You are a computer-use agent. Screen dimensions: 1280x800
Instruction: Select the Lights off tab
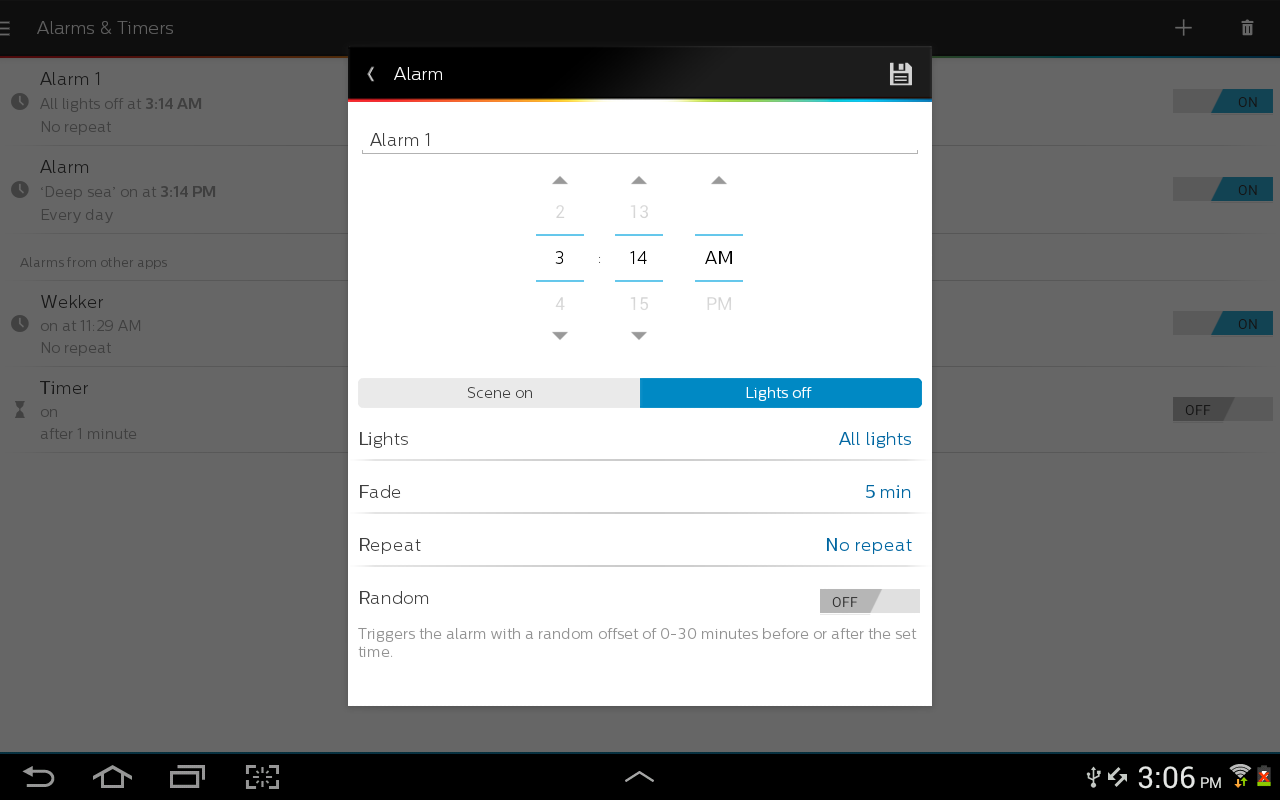click(x=780, y=392)
